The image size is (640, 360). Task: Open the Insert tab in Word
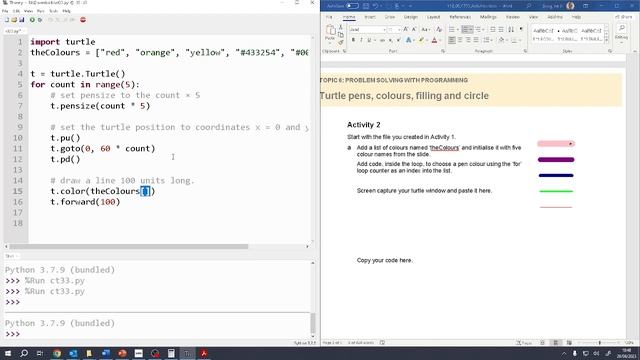coord(370,17)
